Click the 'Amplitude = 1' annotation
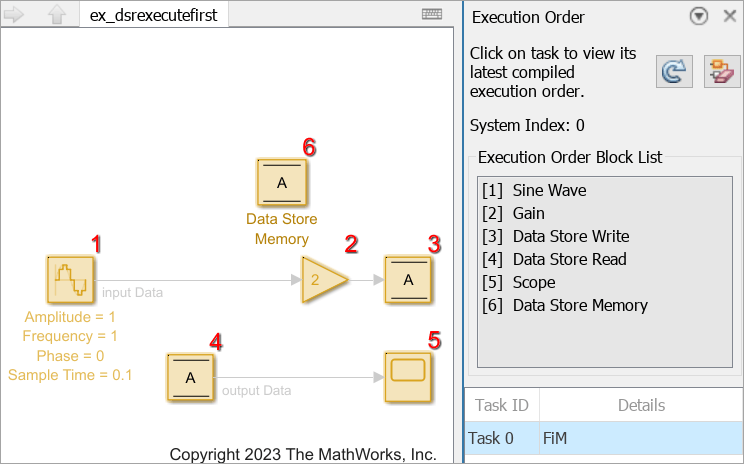Screen dimensions: 744x464 70,316
